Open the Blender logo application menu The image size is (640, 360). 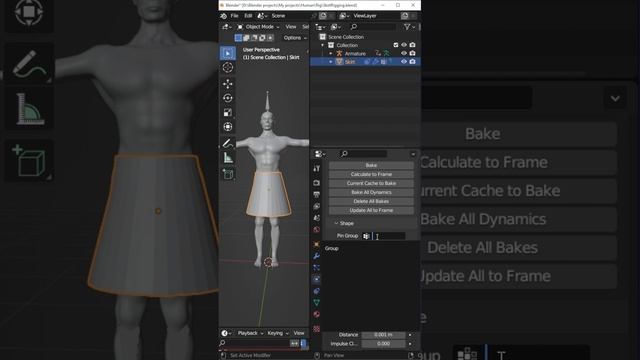click(x=224, y=16)
